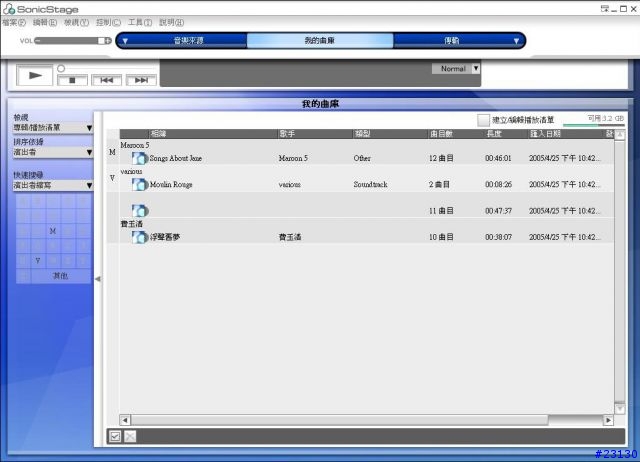Jump to letter V in quick search grid
This screenshot has height=462, width=640.
pos(38,260)
